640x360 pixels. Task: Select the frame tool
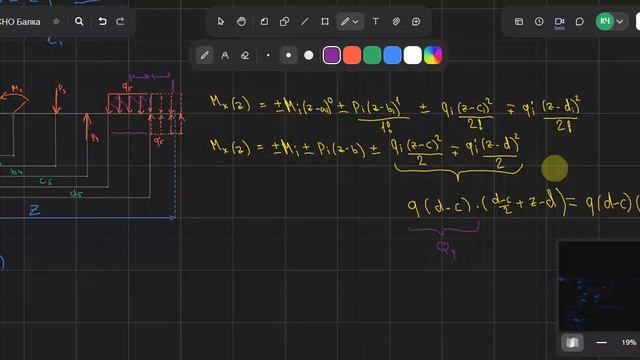(x=325, y=21)
